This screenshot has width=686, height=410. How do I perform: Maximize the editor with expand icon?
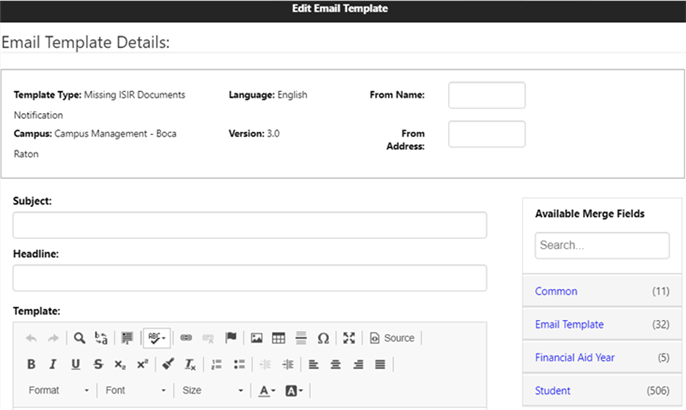tap(349, 338)
